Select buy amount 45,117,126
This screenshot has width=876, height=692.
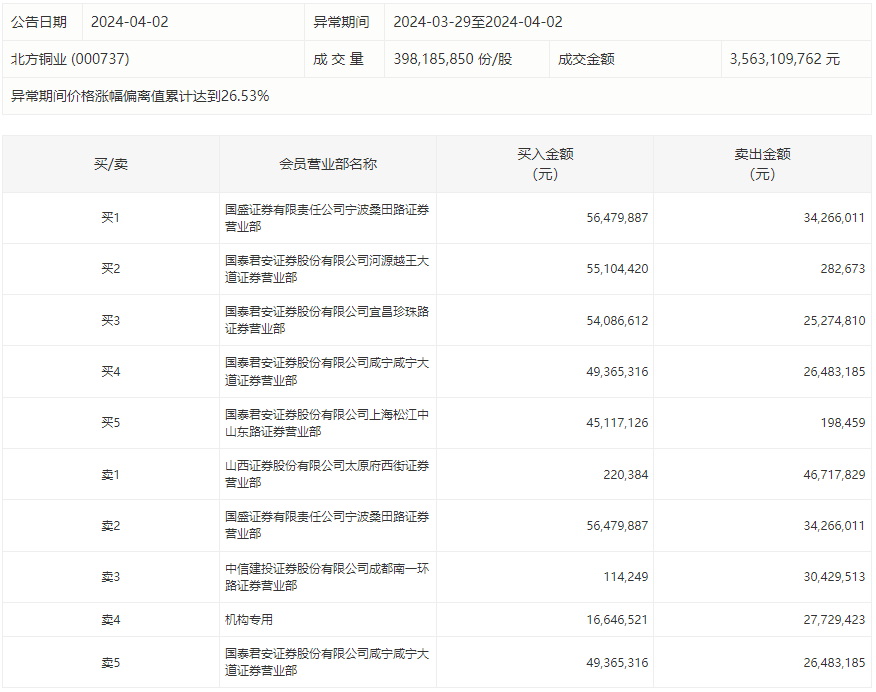pos(617,423)
